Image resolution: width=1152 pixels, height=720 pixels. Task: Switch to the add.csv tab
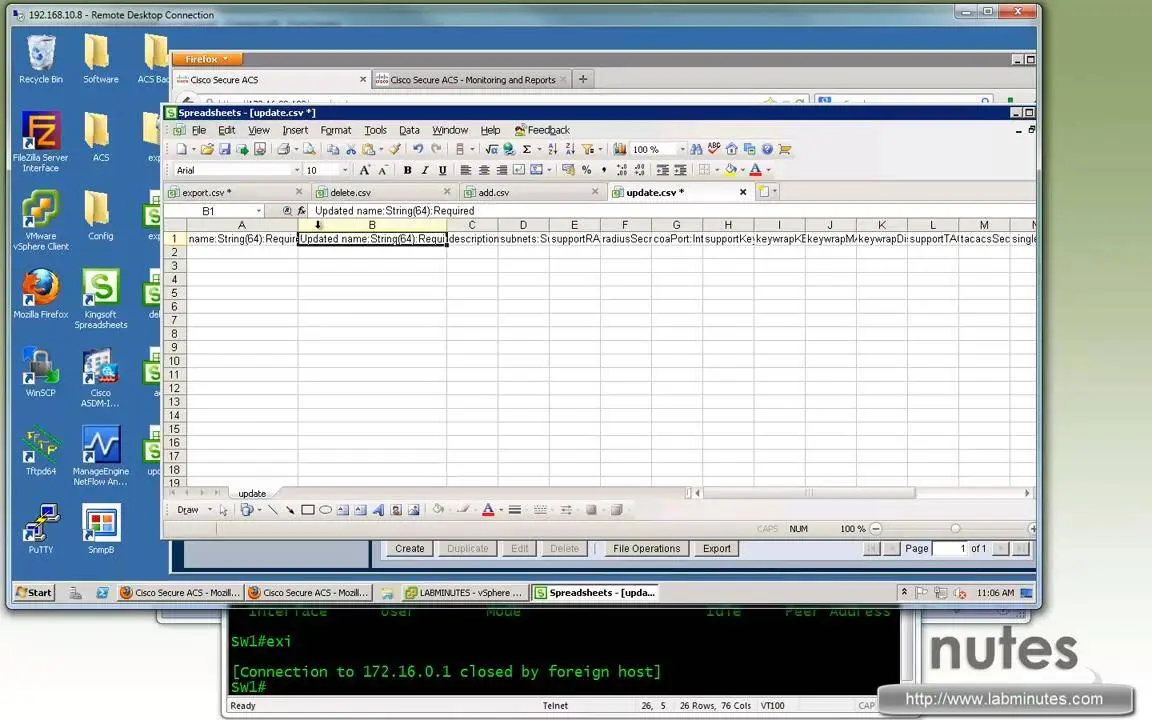click(532, 192)
